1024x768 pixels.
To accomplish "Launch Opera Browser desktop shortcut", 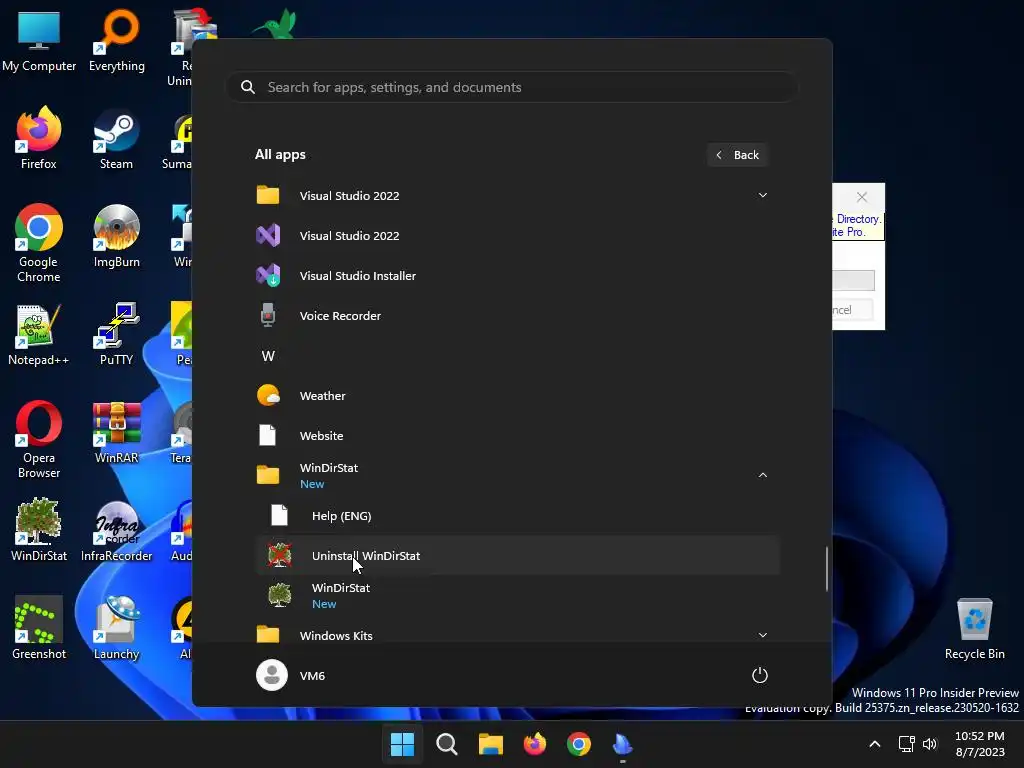I will pyautogui.click(x=39, y=439).
